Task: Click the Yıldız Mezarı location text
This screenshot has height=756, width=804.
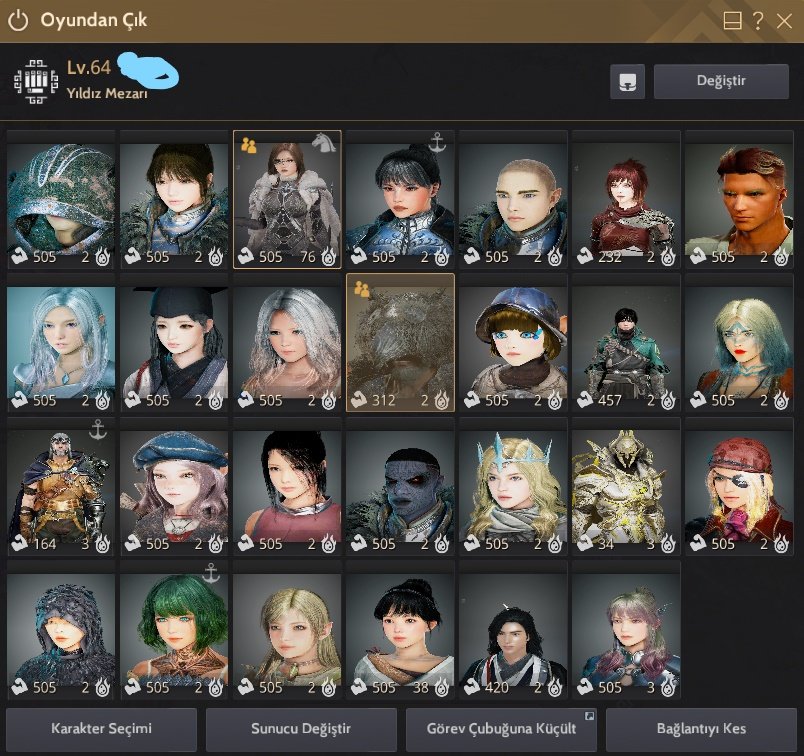Action: click(x=107, y=93)
